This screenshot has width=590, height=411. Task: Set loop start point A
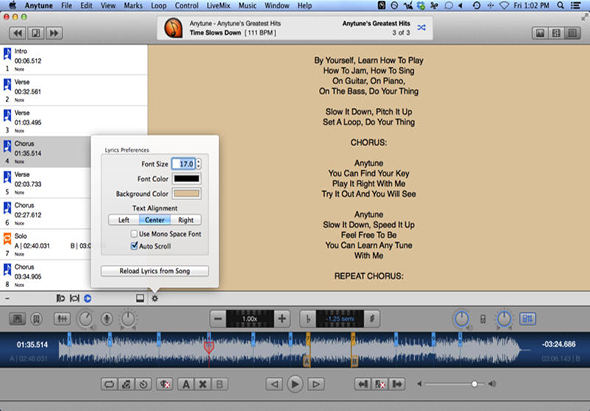(186, 384)
